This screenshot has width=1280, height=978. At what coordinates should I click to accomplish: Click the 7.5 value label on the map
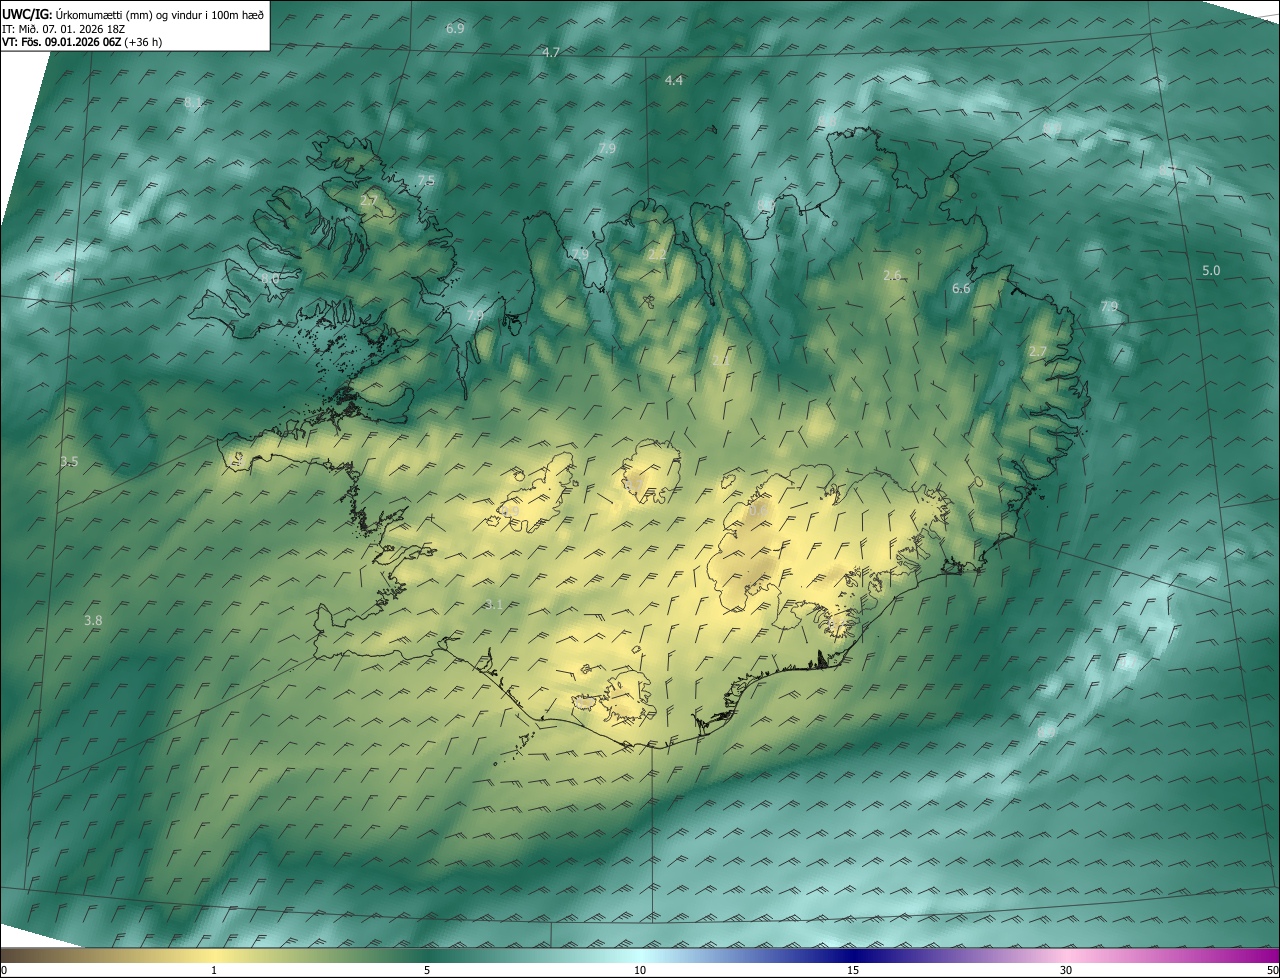(x=426, y=180)
